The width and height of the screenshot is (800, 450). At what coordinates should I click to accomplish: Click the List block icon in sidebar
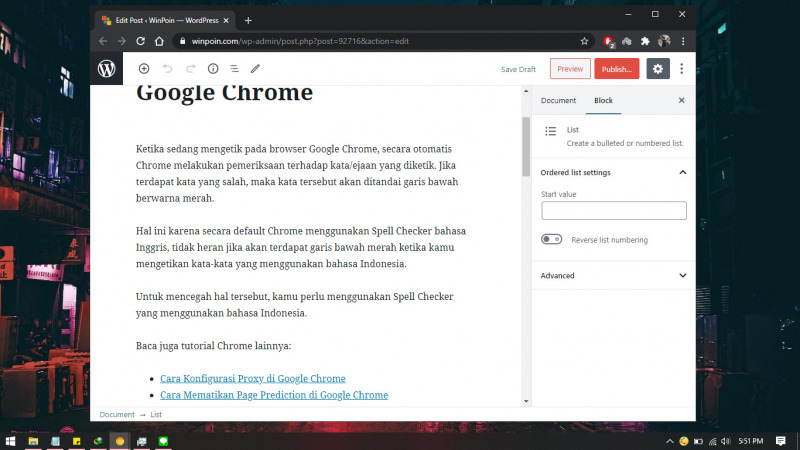(551, 131)
